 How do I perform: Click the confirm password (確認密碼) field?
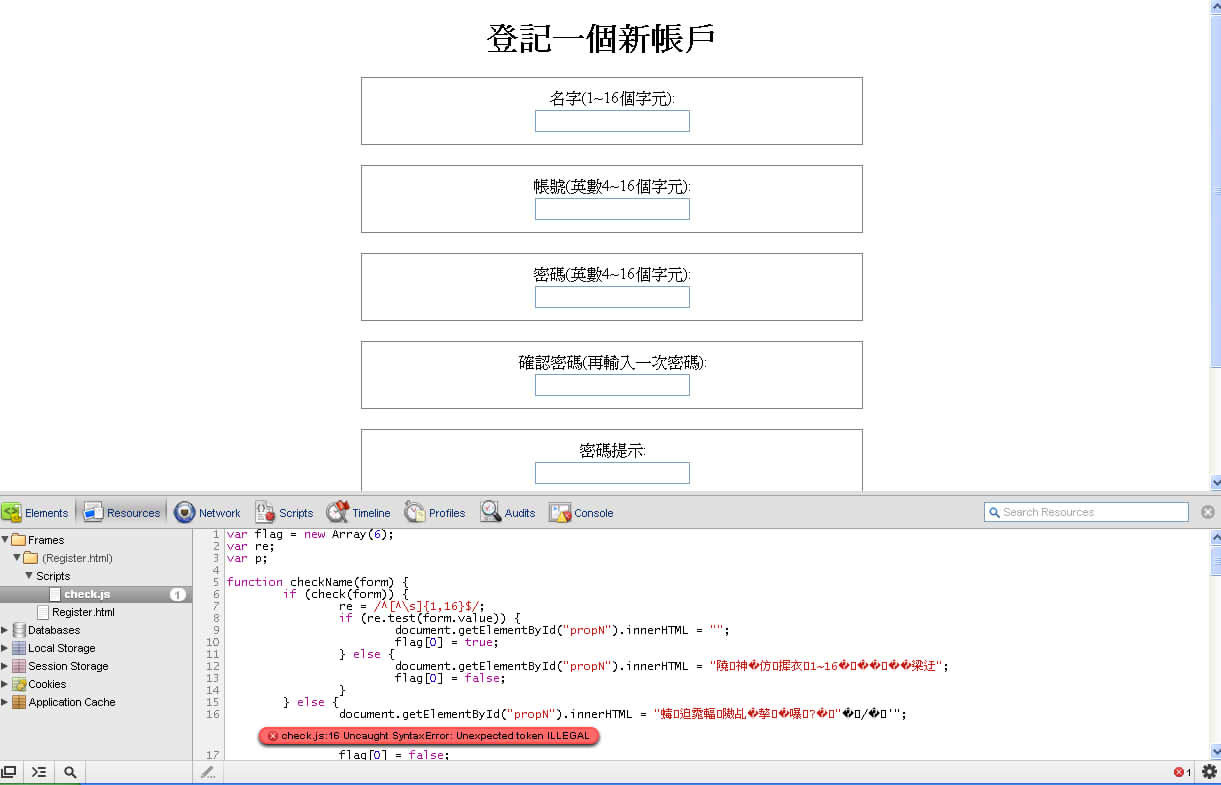click(612, 385)
